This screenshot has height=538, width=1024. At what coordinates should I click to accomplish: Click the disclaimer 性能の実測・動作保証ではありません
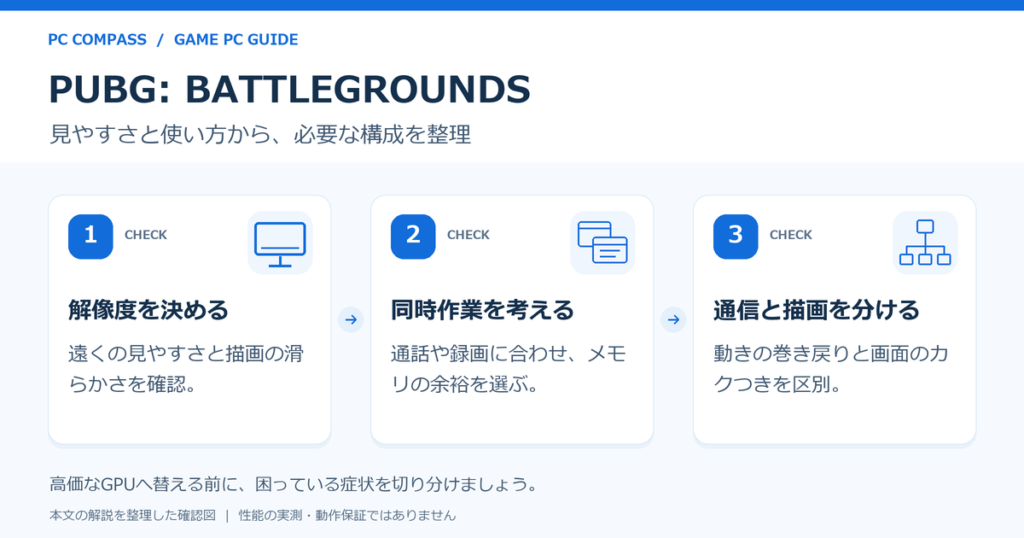click(347, 516)
